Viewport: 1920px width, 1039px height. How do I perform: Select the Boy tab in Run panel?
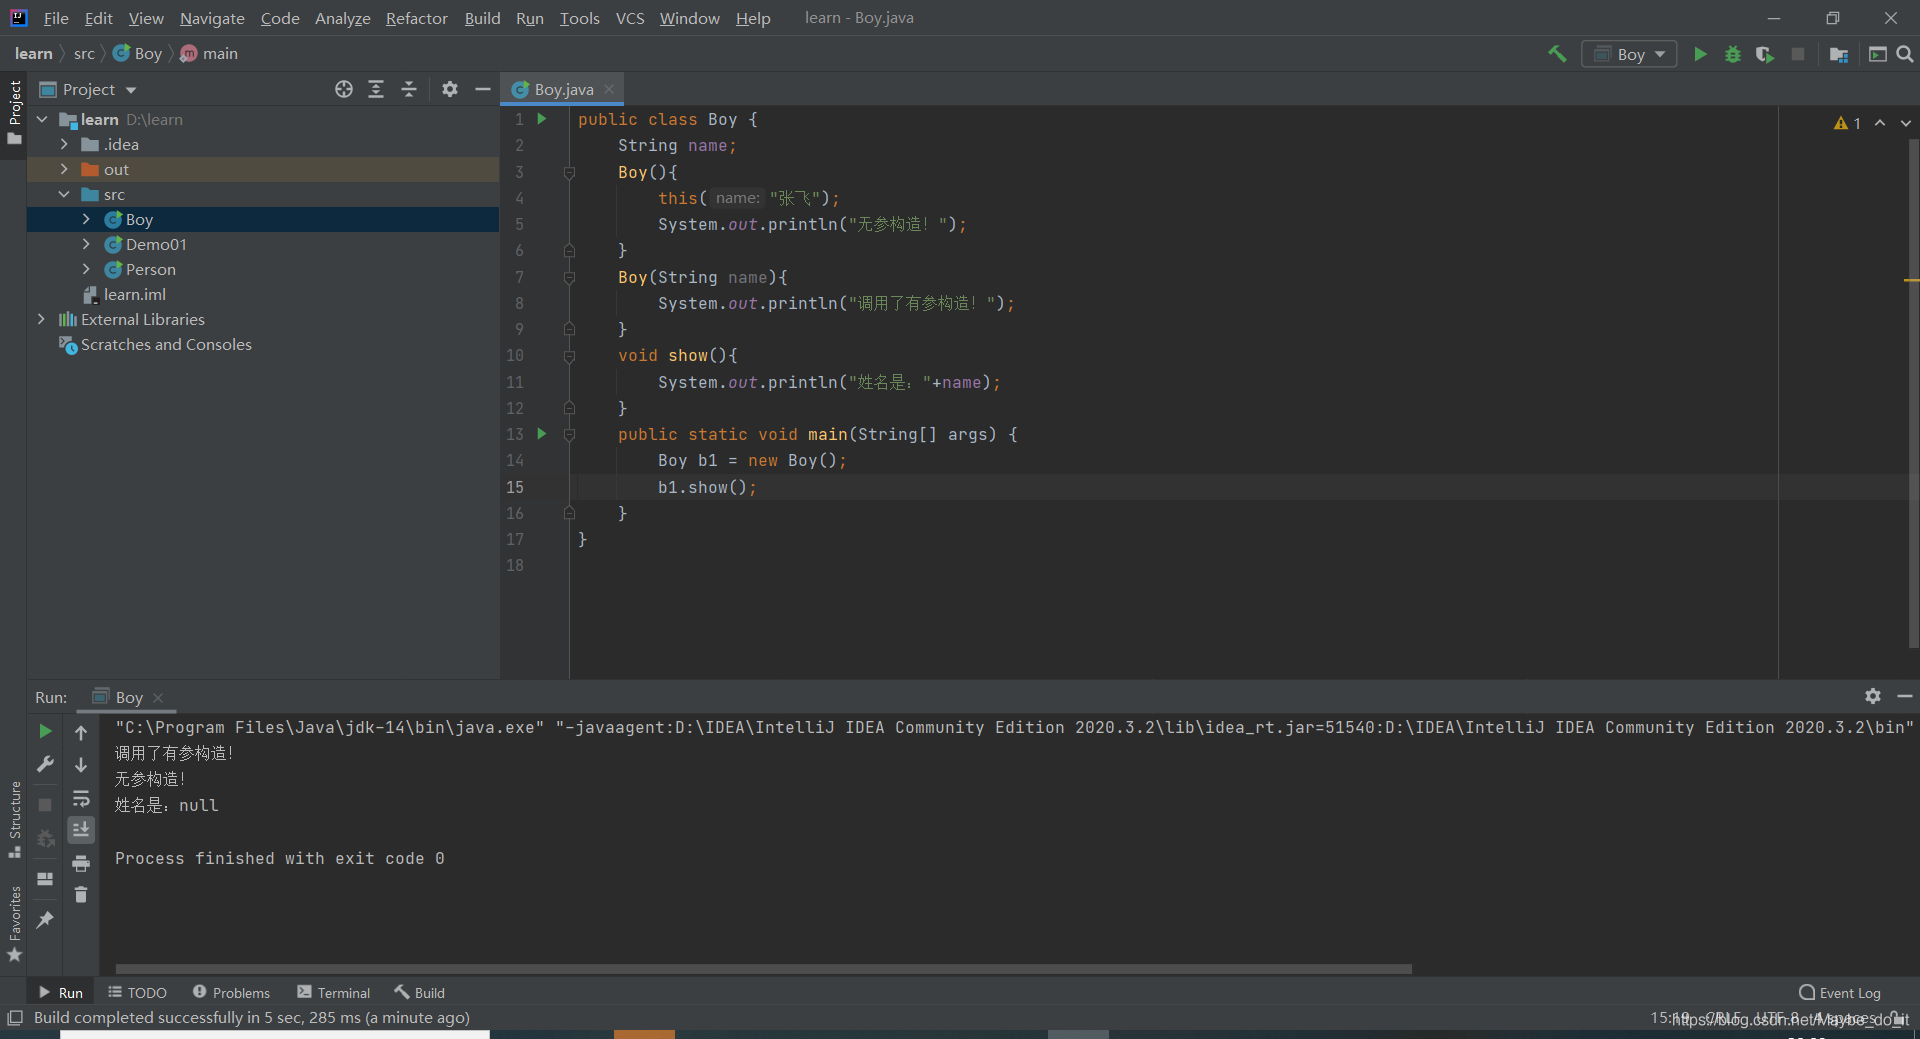tap(129, 697)
